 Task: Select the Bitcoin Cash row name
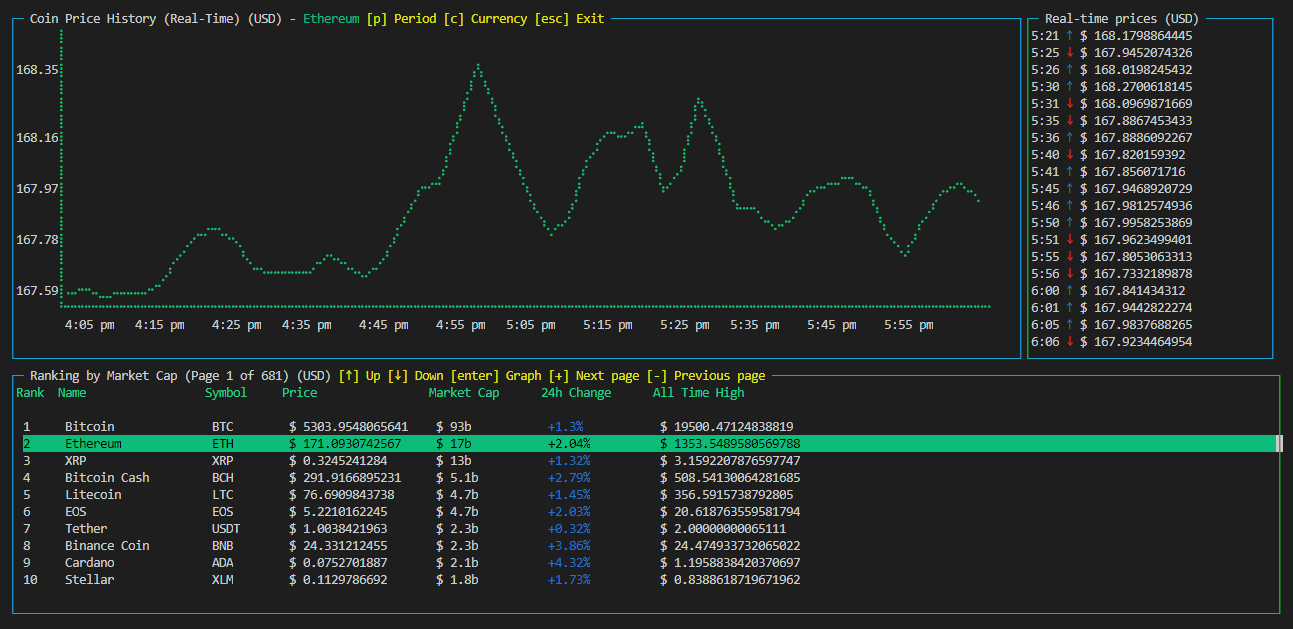[107, 478]
